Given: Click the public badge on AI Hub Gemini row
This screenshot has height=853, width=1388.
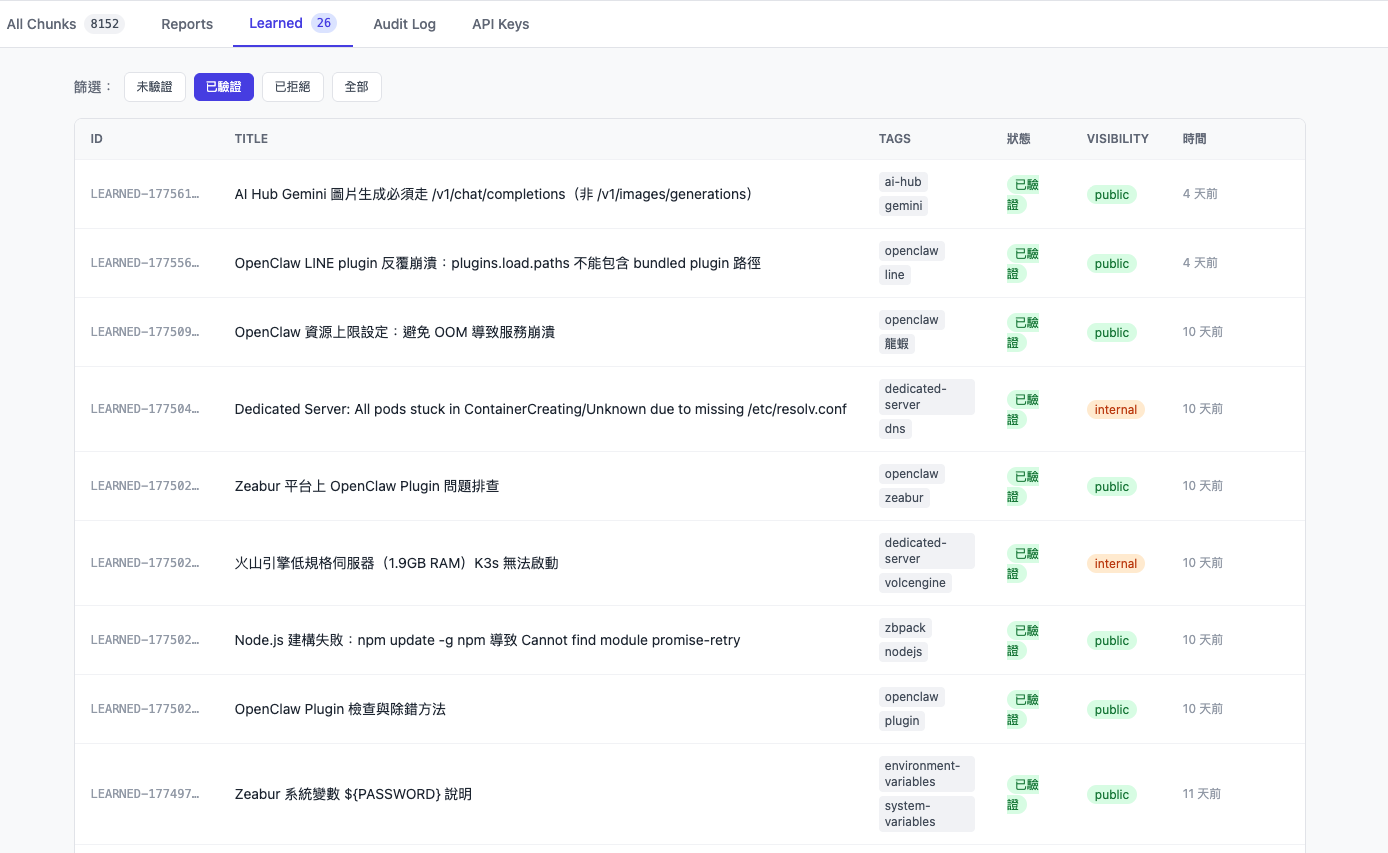Looking at the screenshot, I should (1111, 194).
